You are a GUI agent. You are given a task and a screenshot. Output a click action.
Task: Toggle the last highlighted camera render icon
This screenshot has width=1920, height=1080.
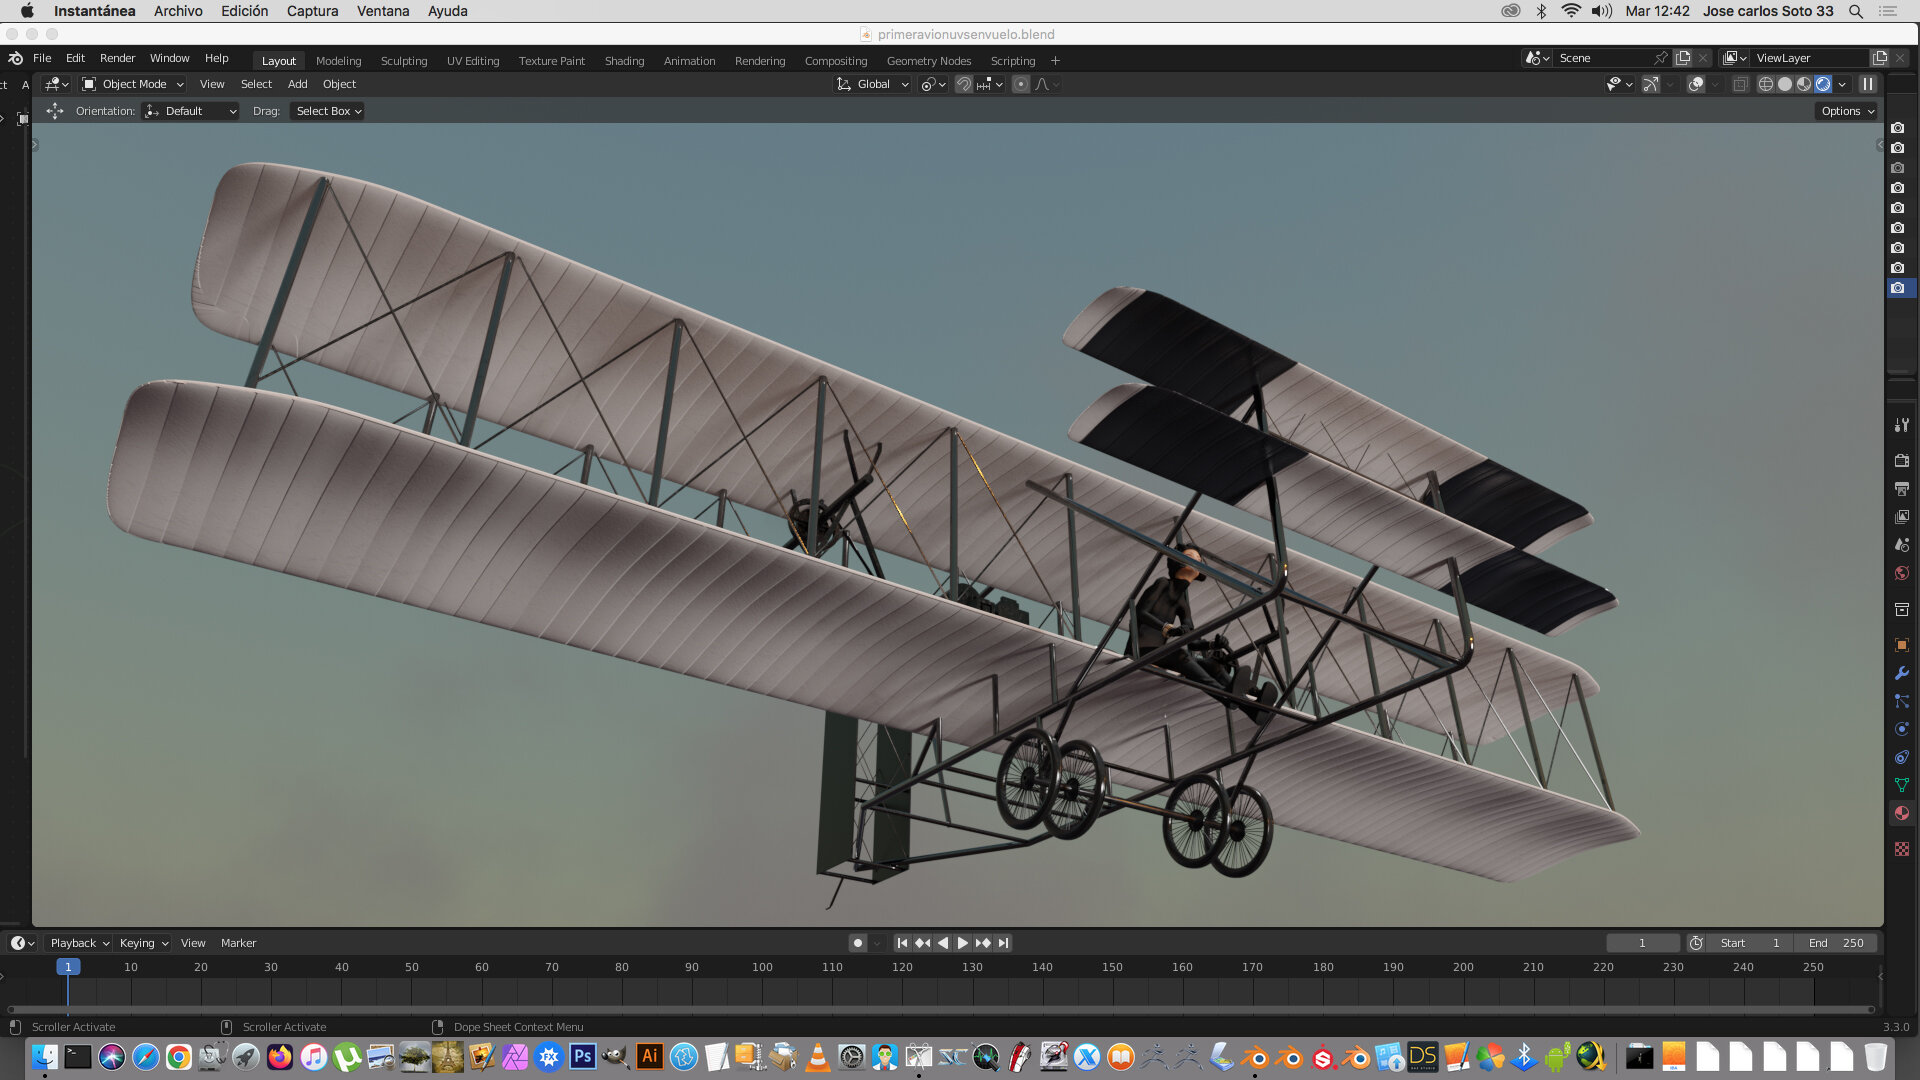[1897, 288]
